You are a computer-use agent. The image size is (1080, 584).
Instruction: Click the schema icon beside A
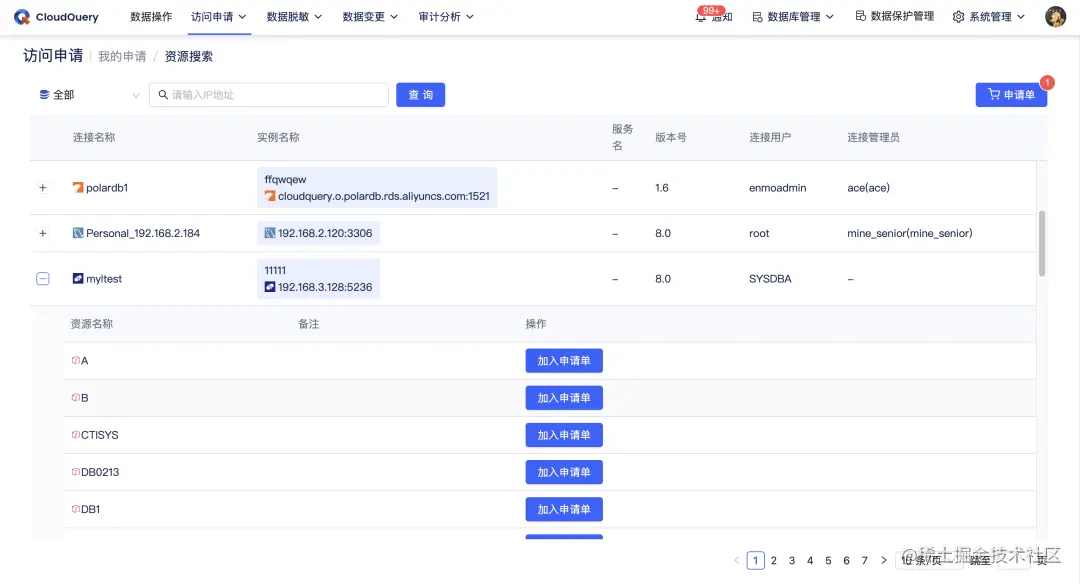76,360
